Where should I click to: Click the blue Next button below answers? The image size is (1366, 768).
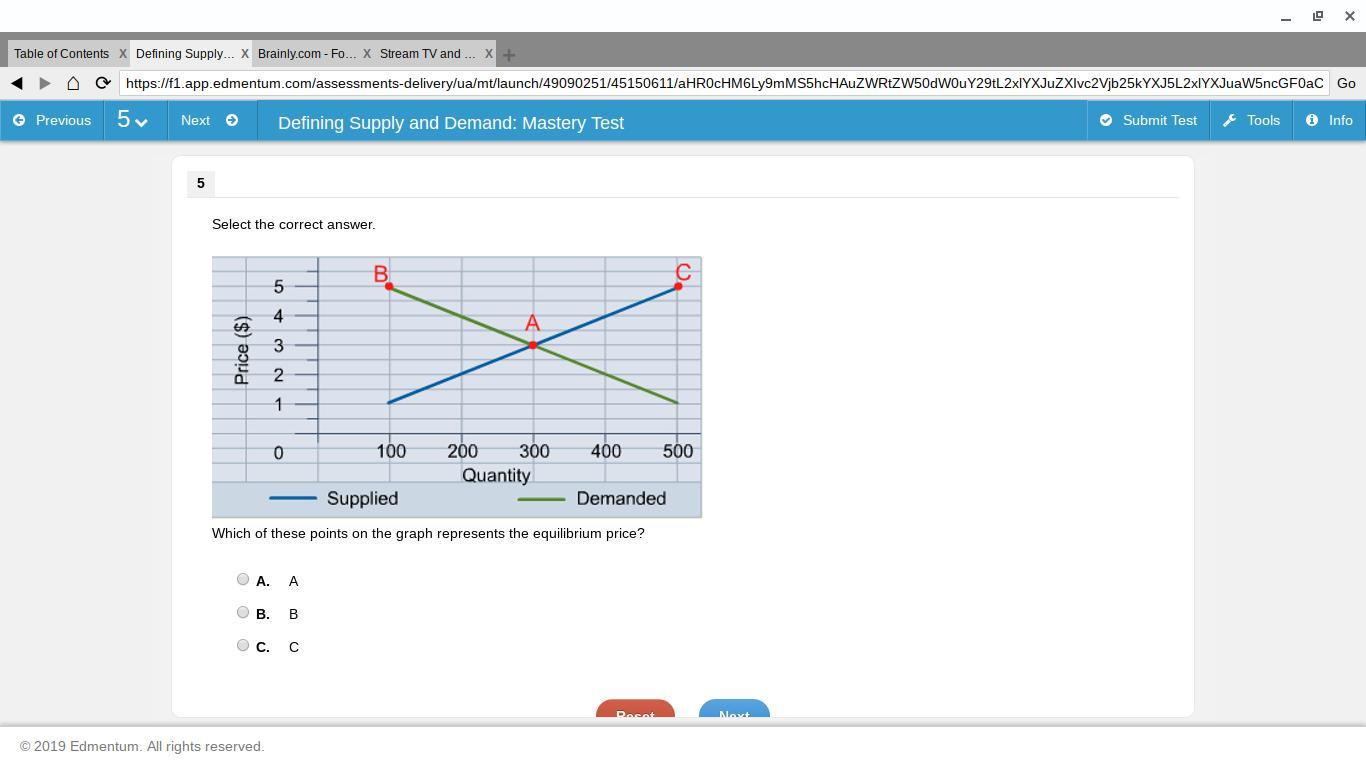(x=734, y=709)
